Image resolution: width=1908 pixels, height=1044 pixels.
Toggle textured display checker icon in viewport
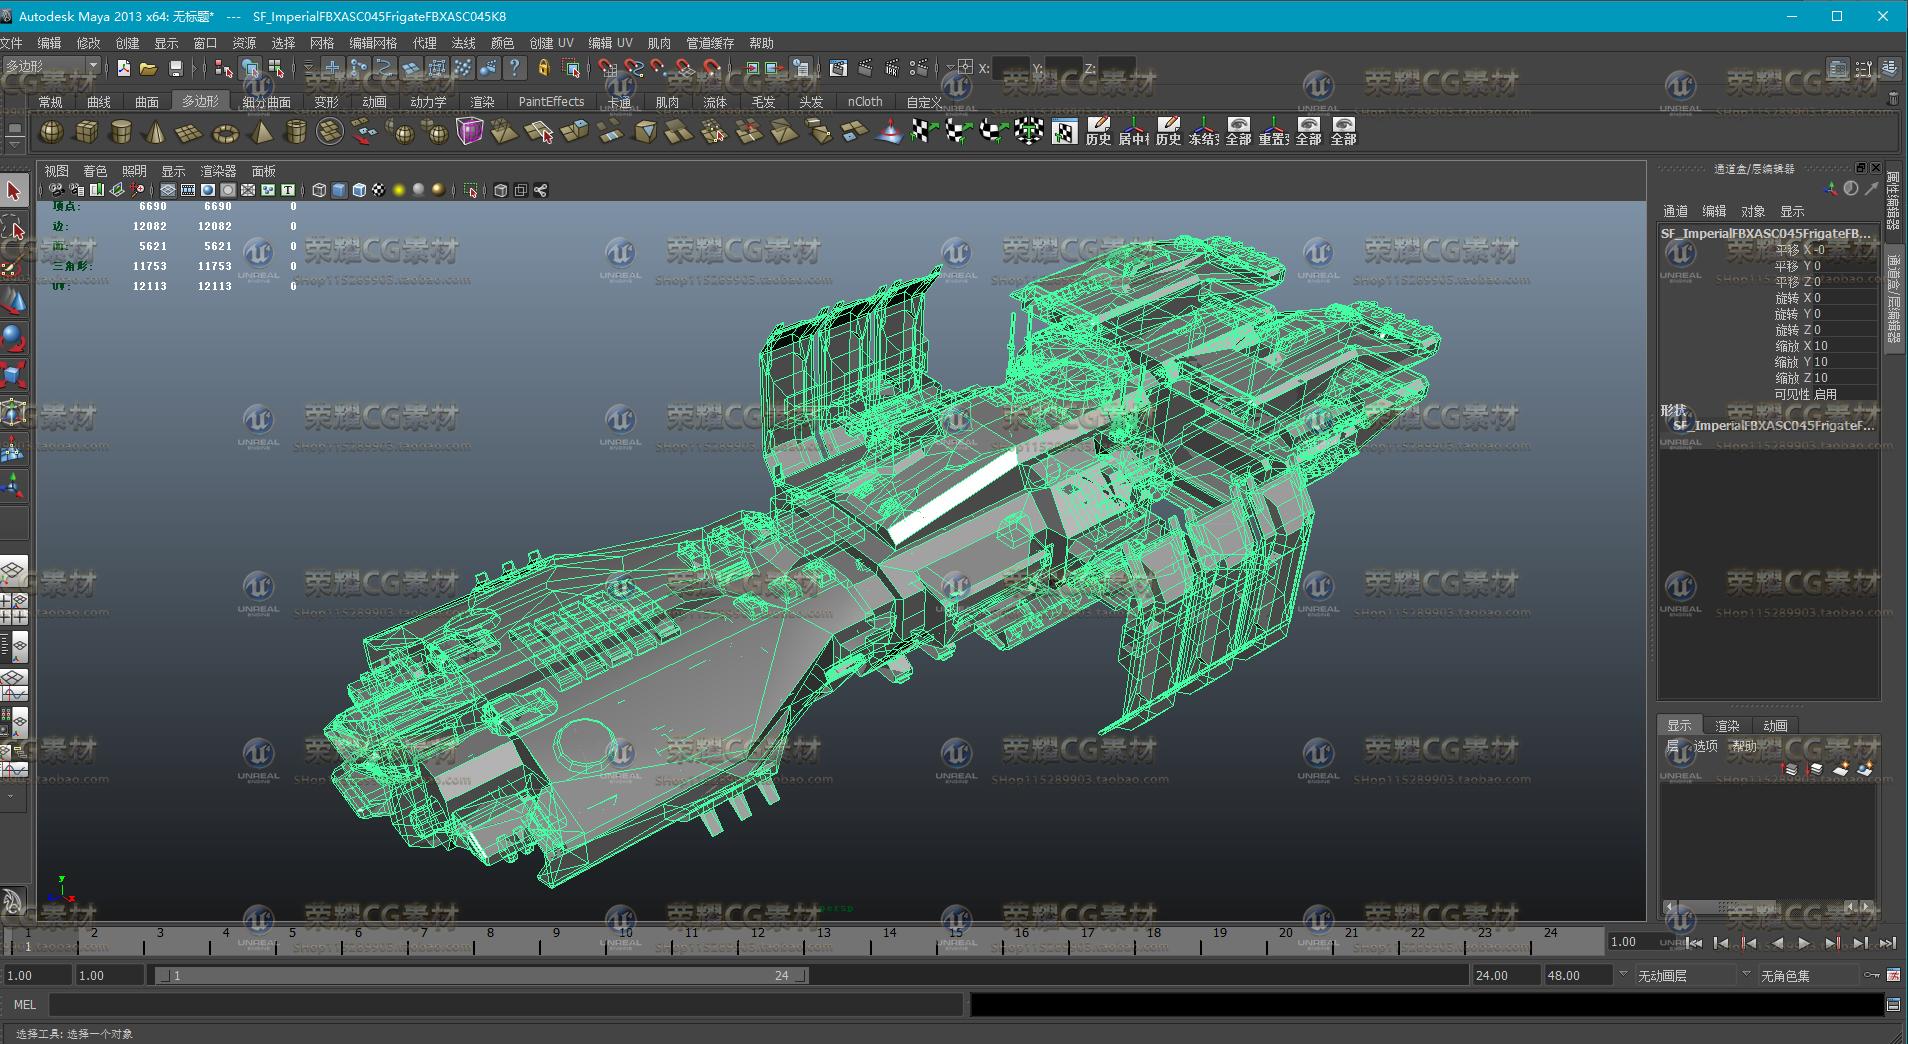point(378,190)
